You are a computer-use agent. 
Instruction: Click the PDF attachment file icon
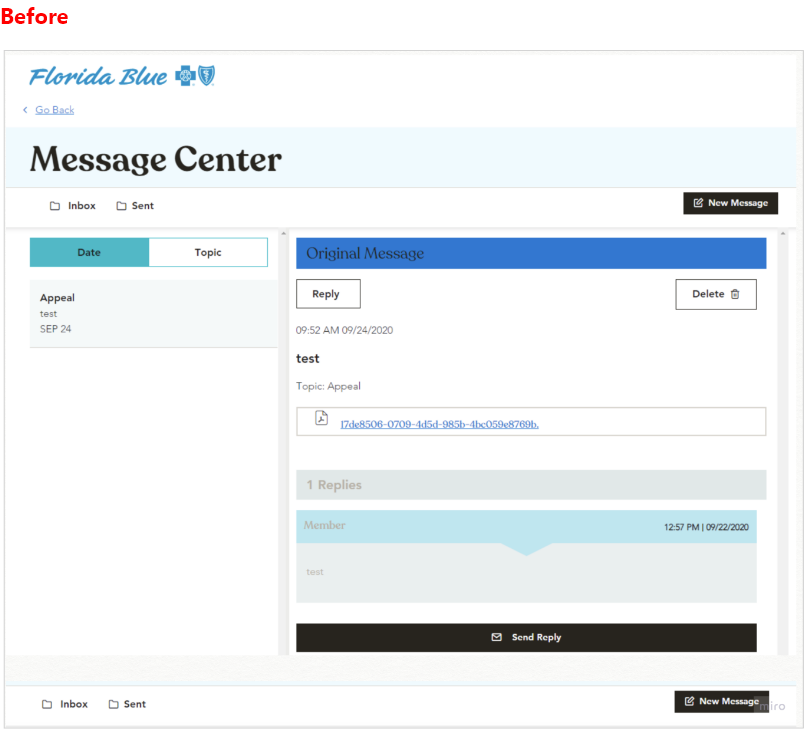321,418
